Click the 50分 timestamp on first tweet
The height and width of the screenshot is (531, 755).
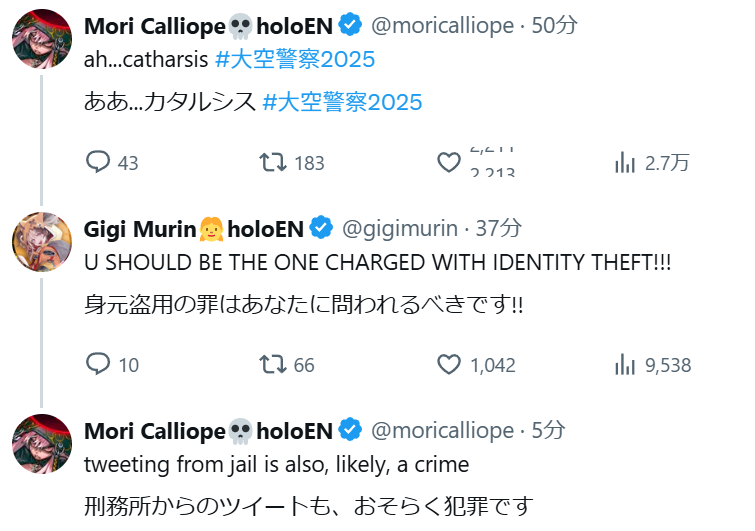click(x=553, y=26)
